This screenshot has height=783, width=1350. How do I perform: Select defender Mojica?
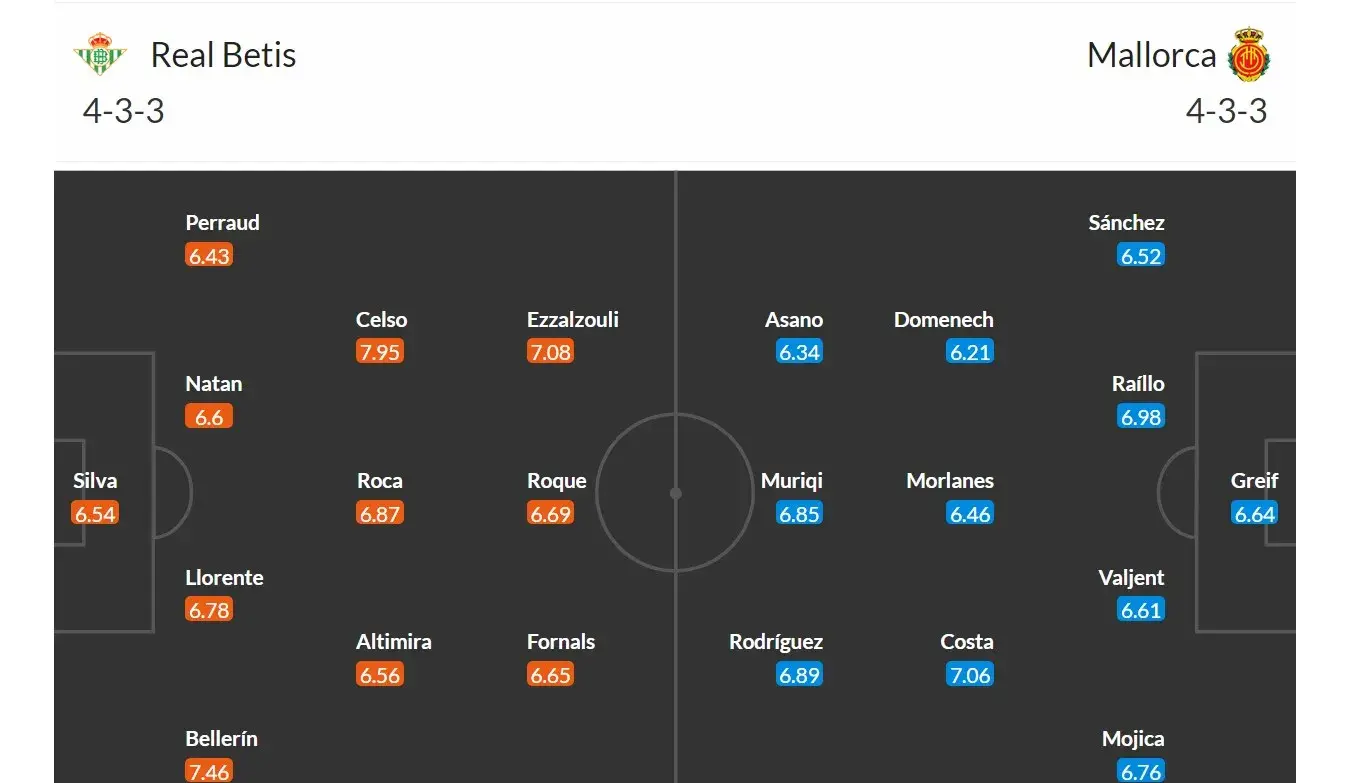(1133, 739)
